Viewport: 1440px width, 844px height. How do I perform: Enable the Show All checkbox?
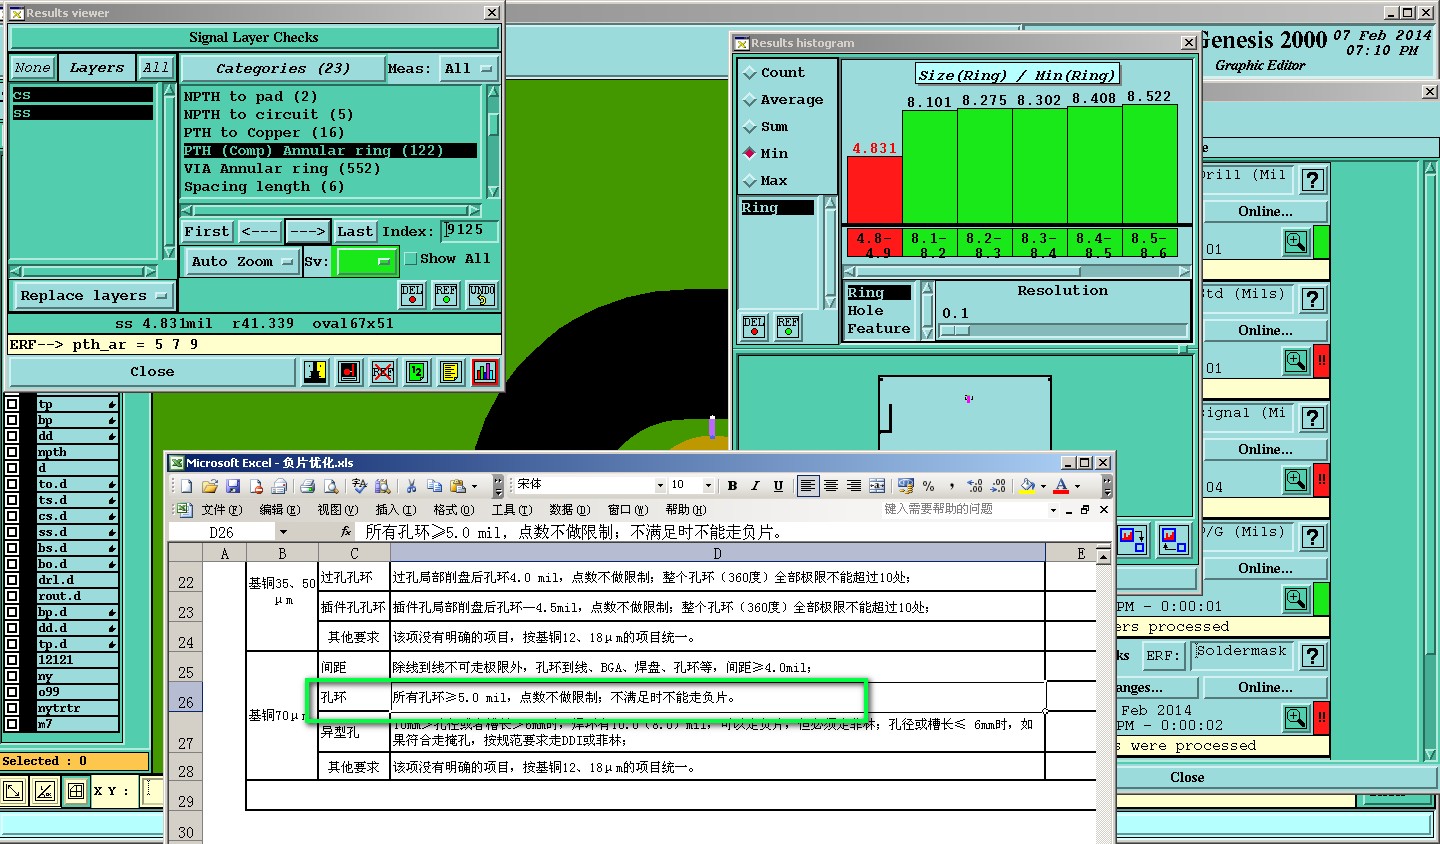[411, 259]
